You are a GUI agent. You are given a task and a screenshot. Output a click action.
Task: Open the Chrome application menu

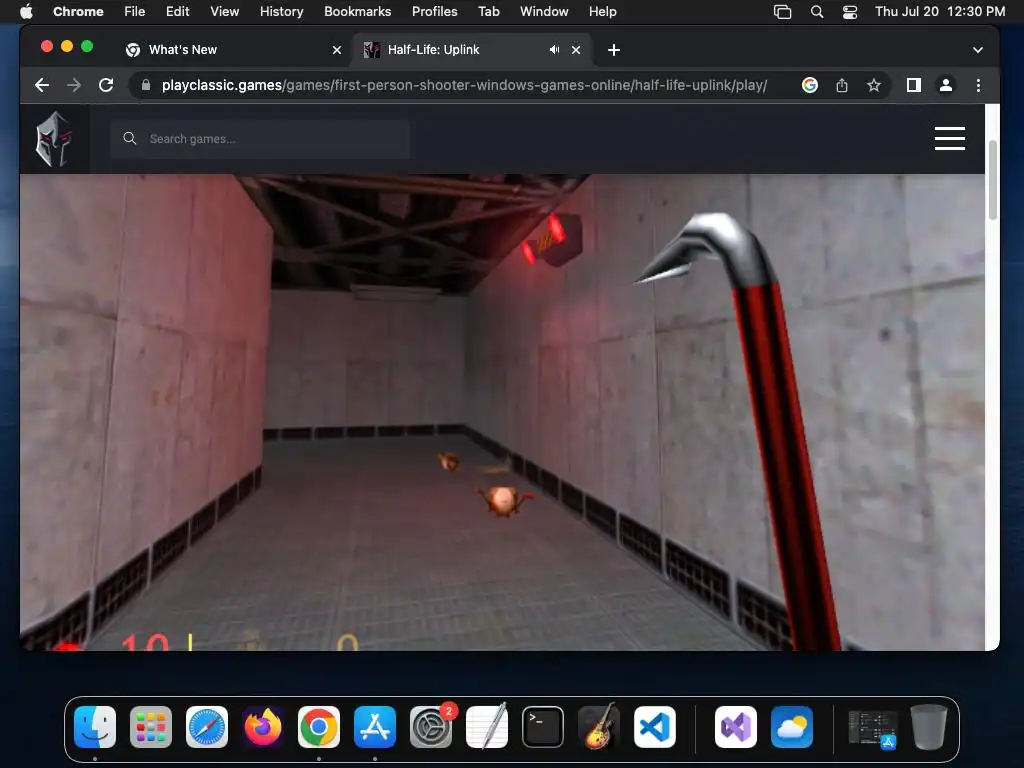pos(78,11)
